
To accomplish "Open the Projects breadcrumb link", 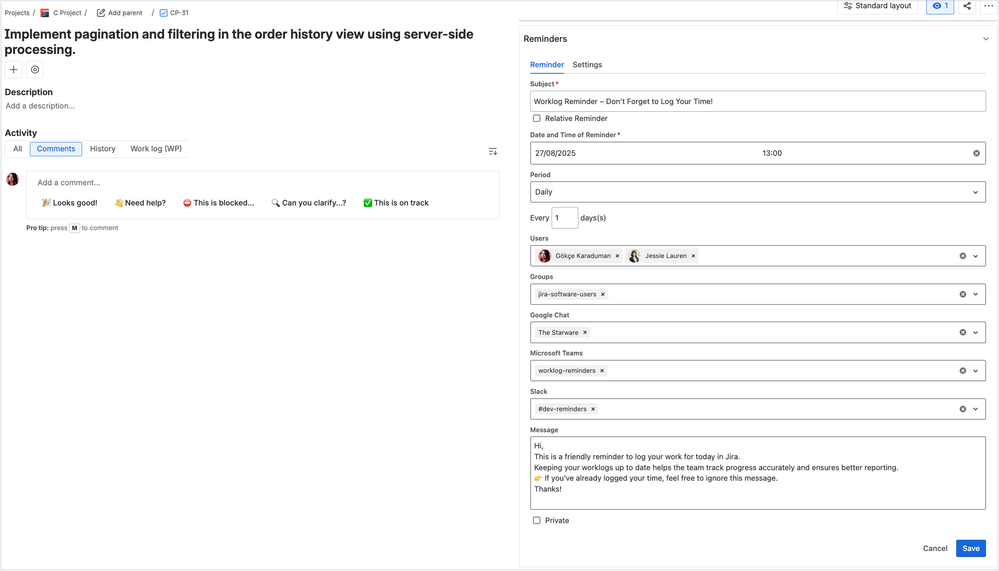I will (x=17, y=13).
